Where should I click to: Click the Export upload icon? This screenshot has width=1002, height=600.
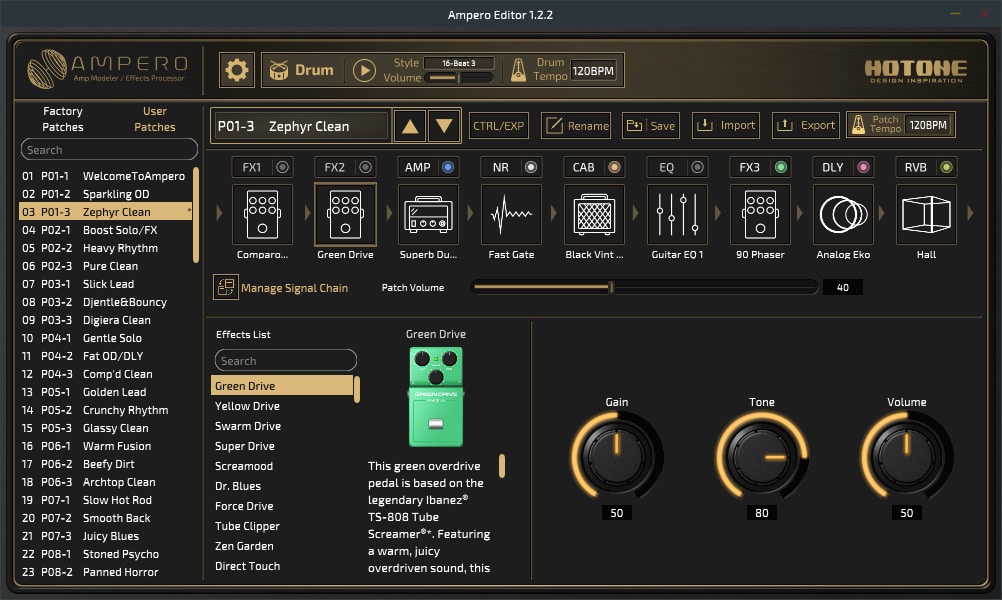785,125
